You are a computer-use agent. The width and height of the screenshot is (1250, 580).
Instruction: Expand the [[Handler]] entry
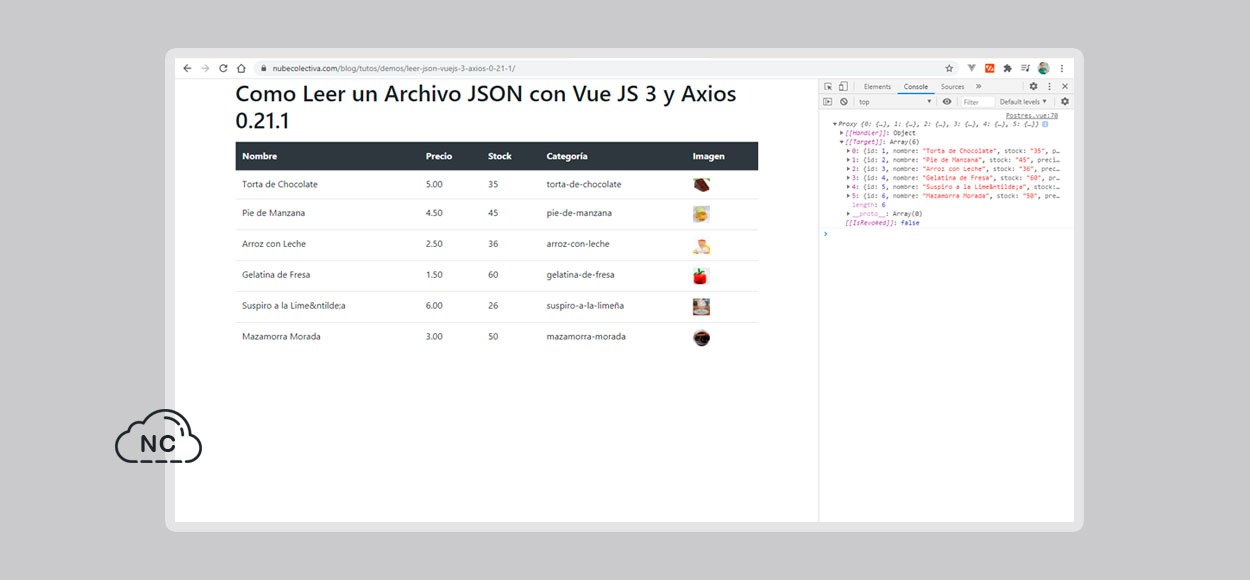(x=842, y=133)
